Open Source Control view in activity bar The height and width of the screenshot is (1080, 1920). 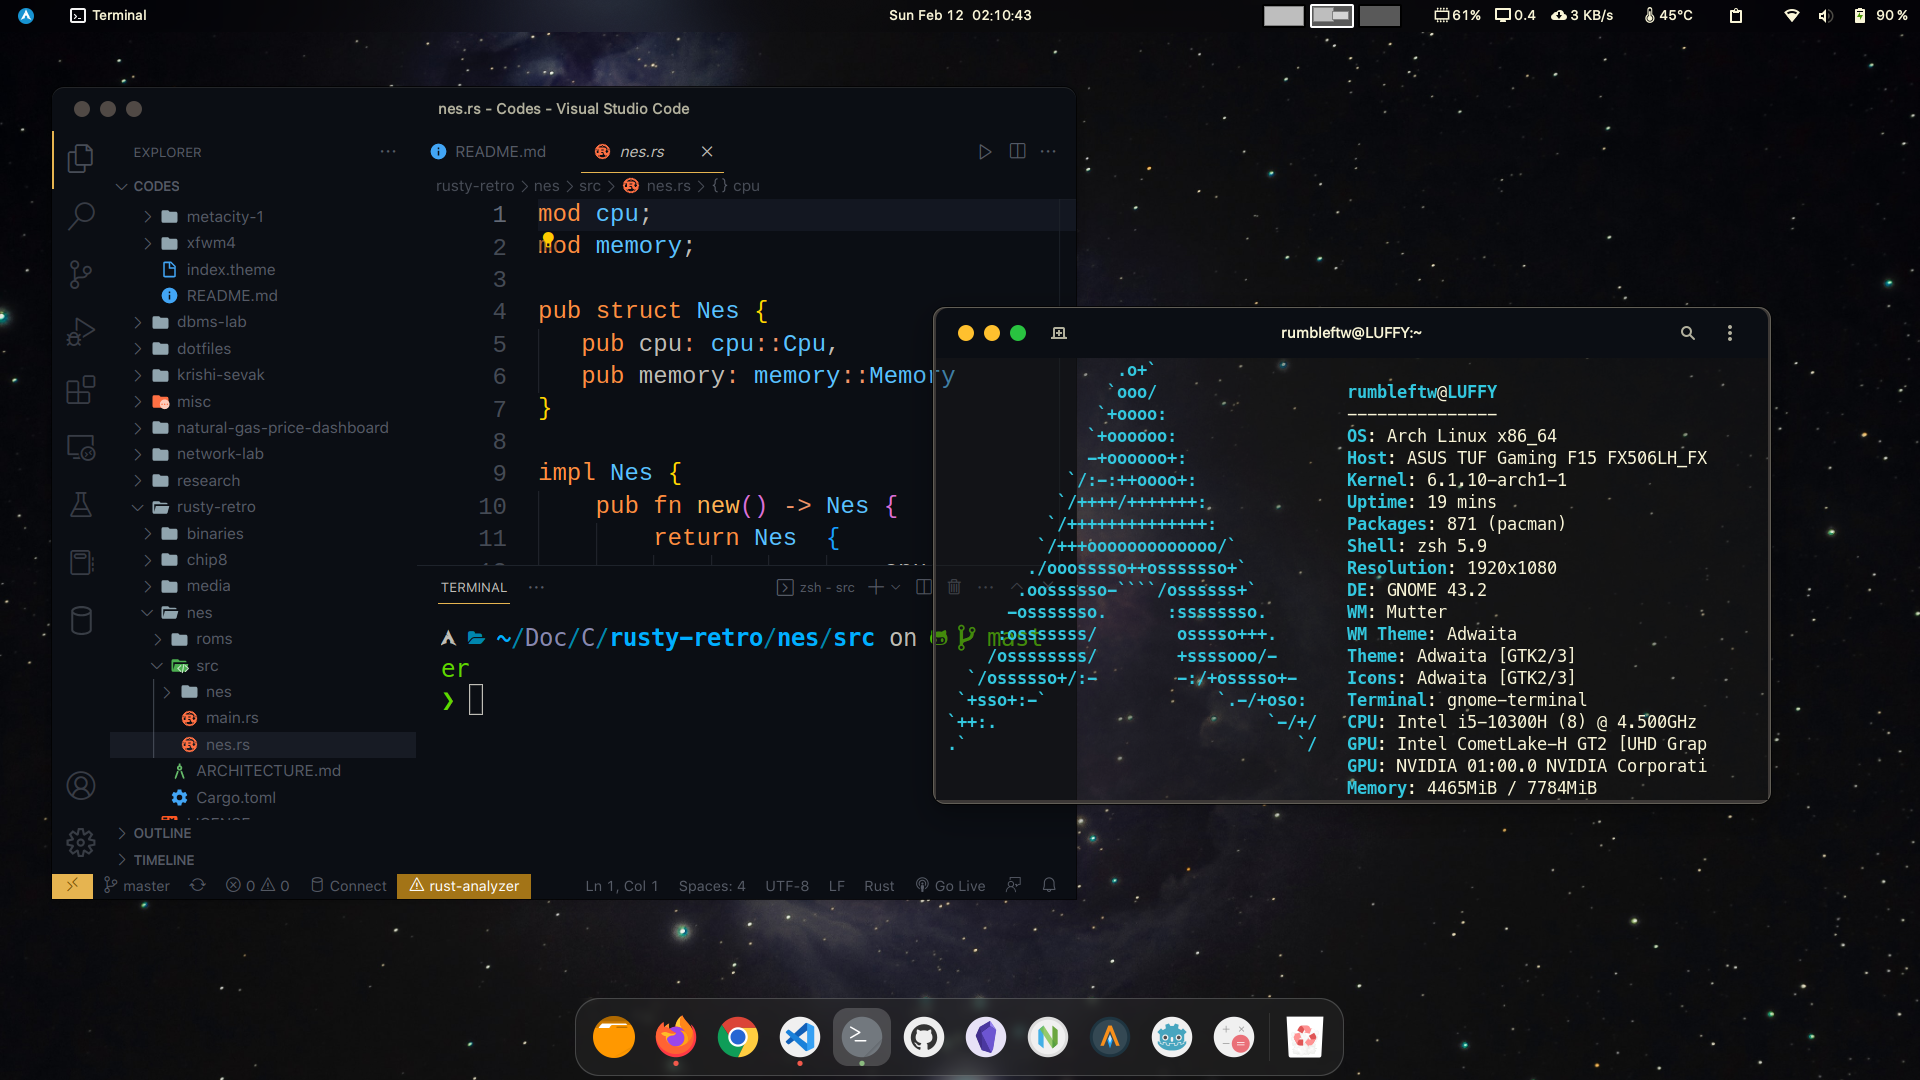[x=81, y=274]
